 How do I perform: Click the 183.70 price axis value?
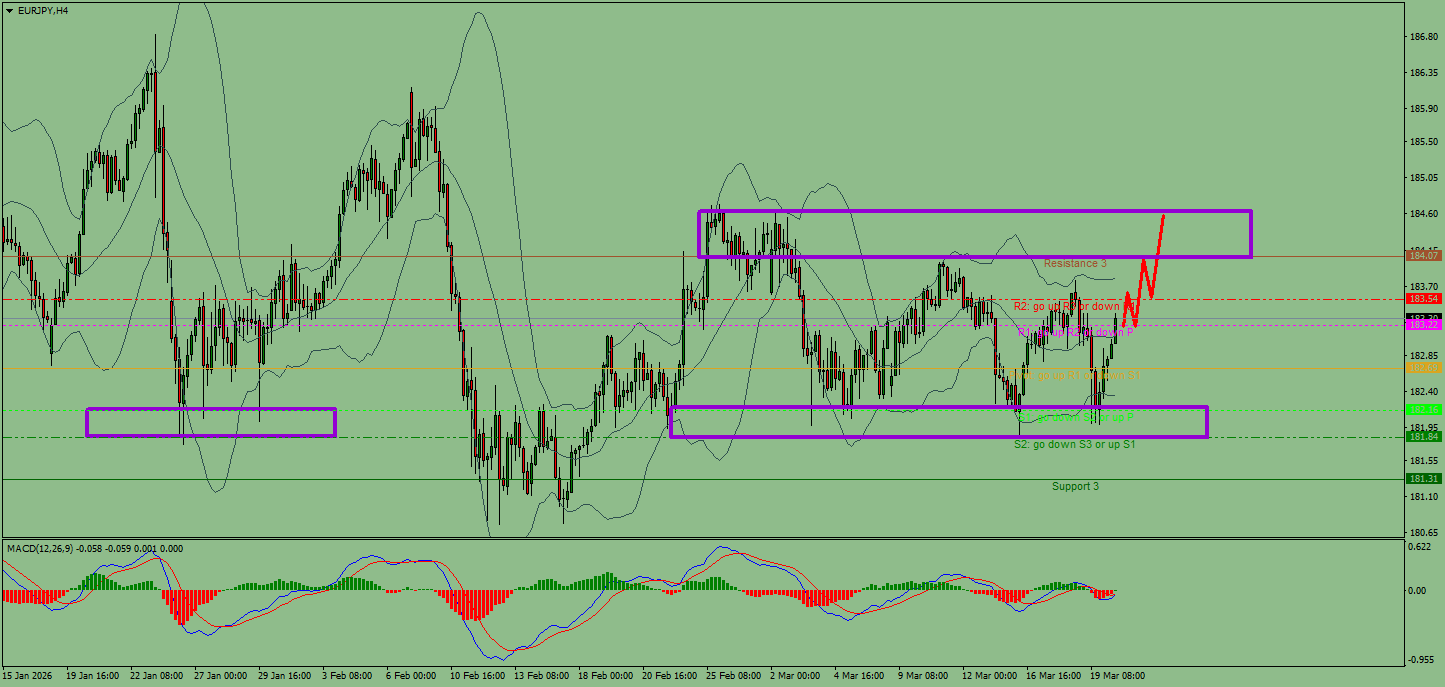1422,286
